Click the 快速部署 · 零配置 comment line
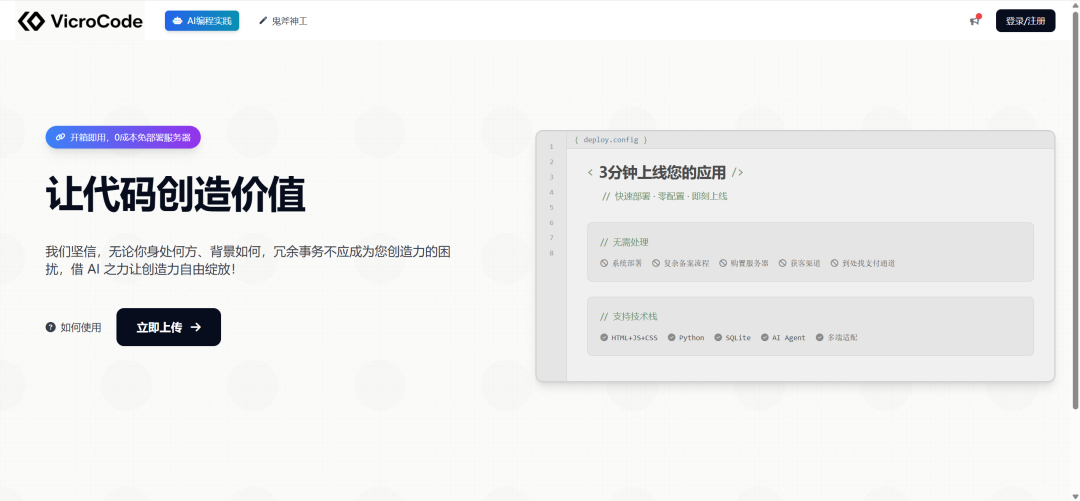Viewport: 1080px width, 501px height. (665, 196)
